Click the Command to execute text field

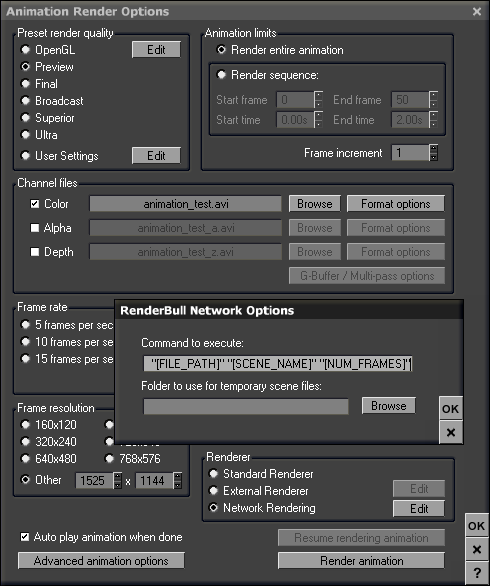tap(278, 363)
